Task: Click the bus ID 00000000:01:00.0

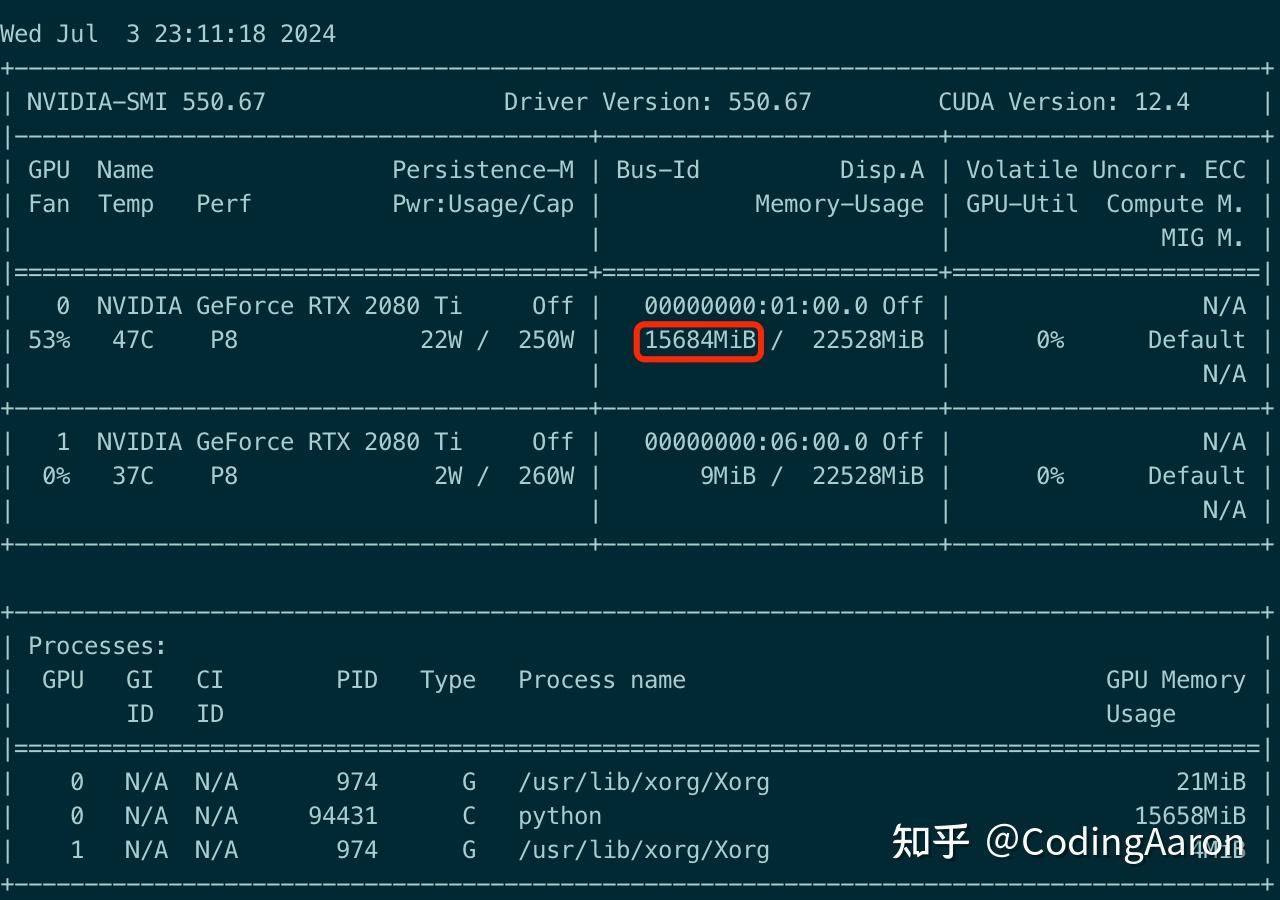Action: click(755, 306)
